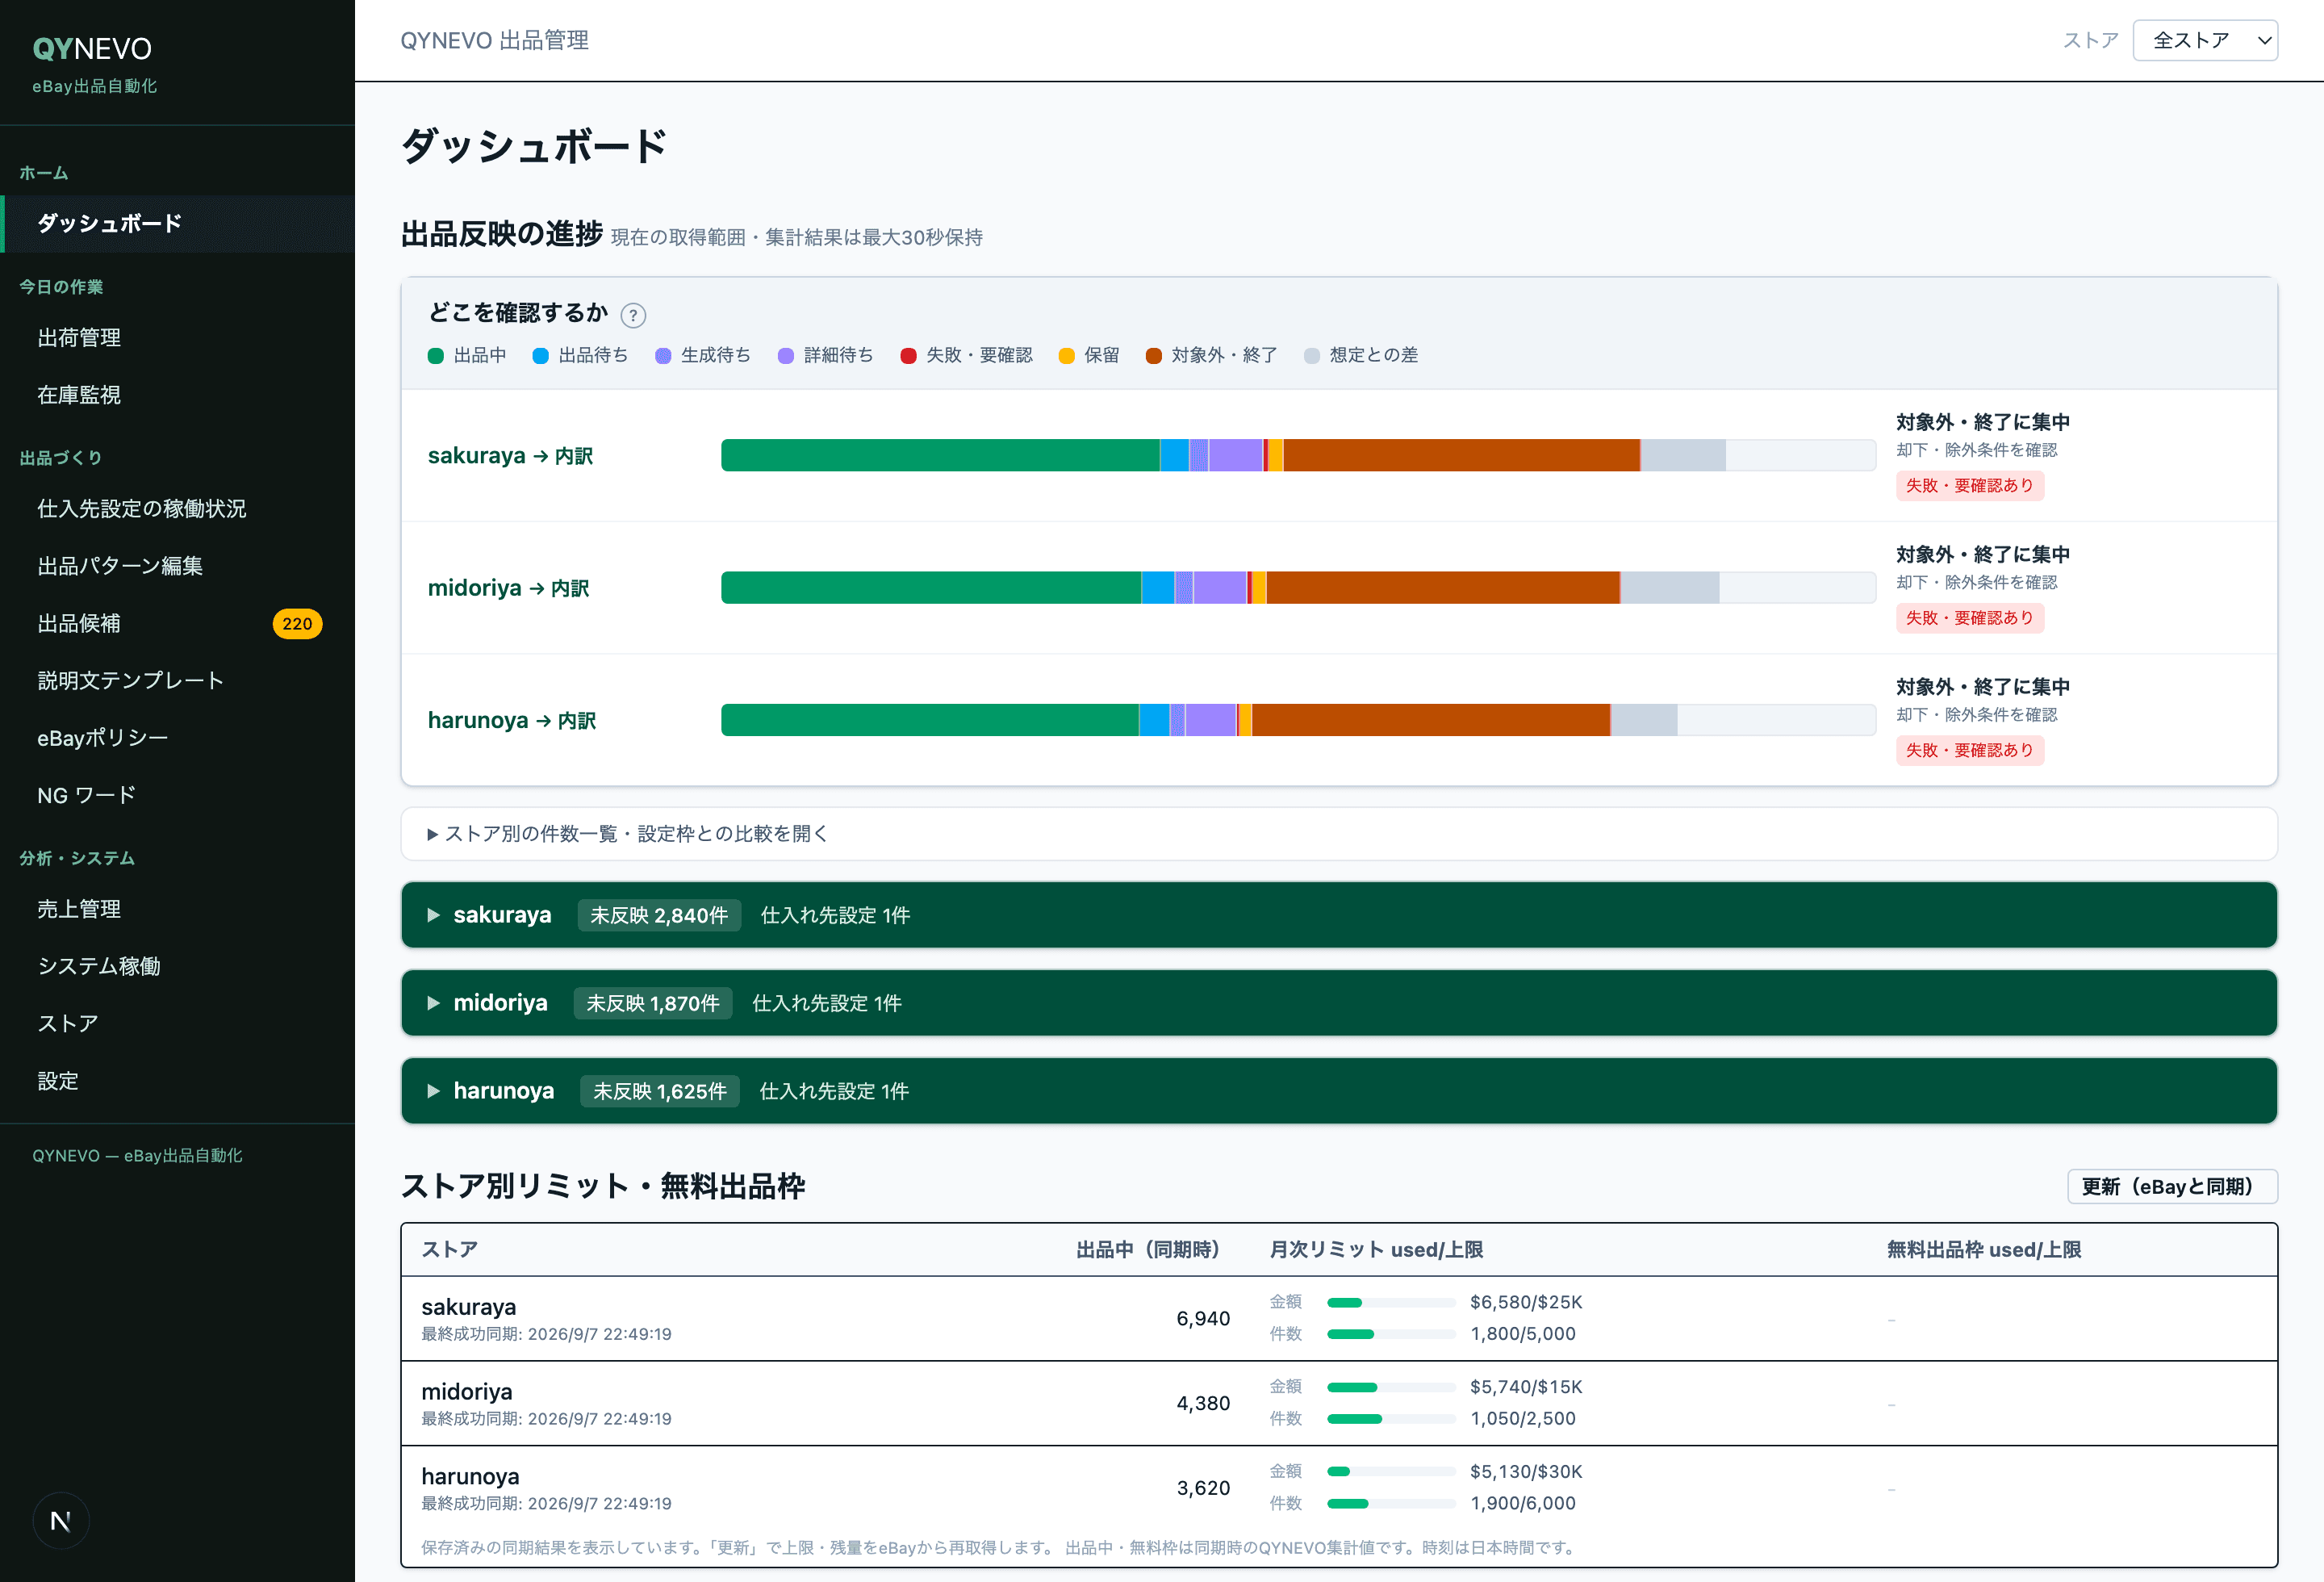This screenshot has width=2324, height=1582.
Task: Click the help question mark icon
Action: click(633, 316)
